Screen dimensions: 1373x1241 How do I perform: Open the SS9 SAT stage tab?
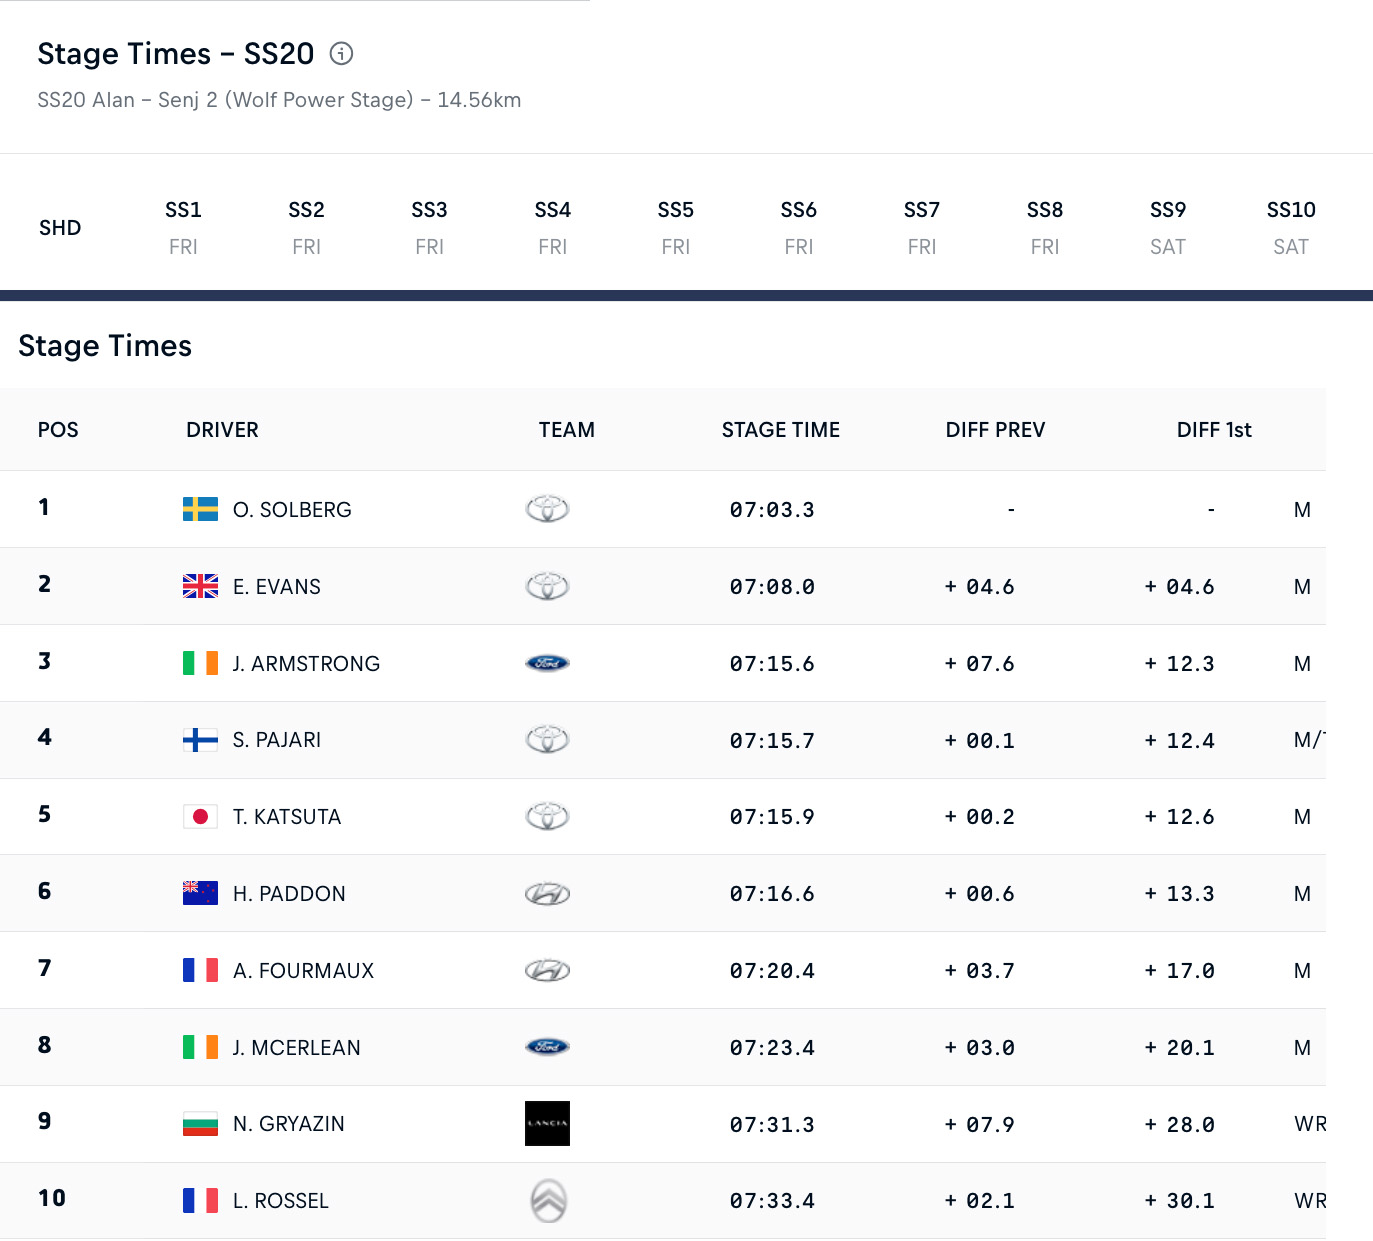click(1168, 228)
